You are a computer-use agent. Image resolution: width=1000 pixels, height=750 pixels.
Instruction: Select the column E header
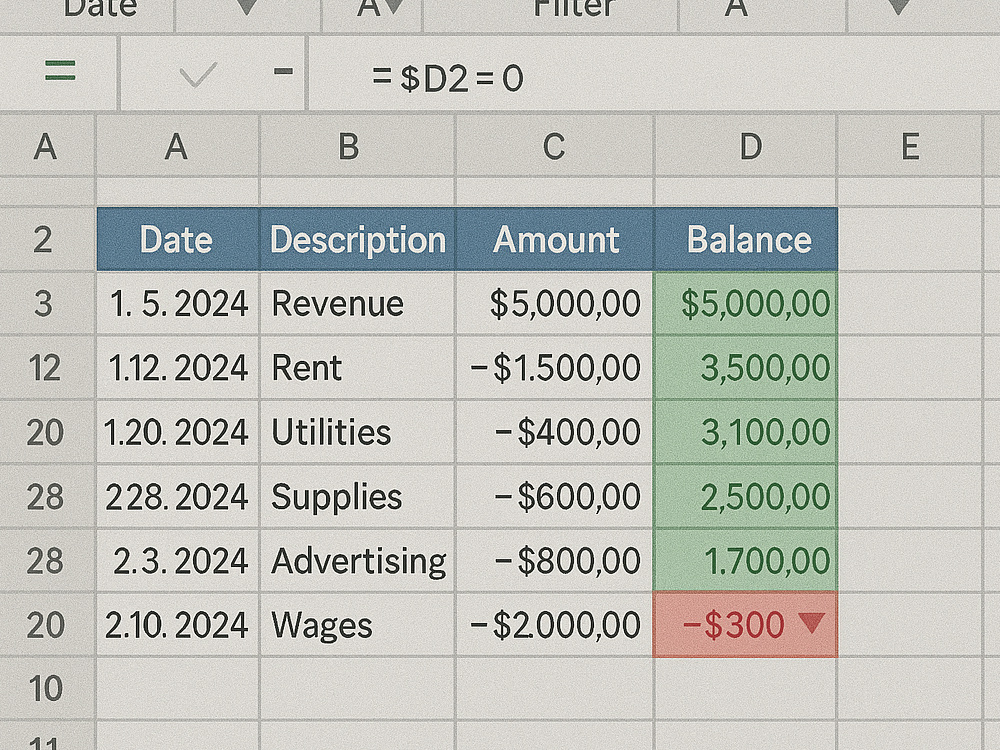(x=910, y=146)
